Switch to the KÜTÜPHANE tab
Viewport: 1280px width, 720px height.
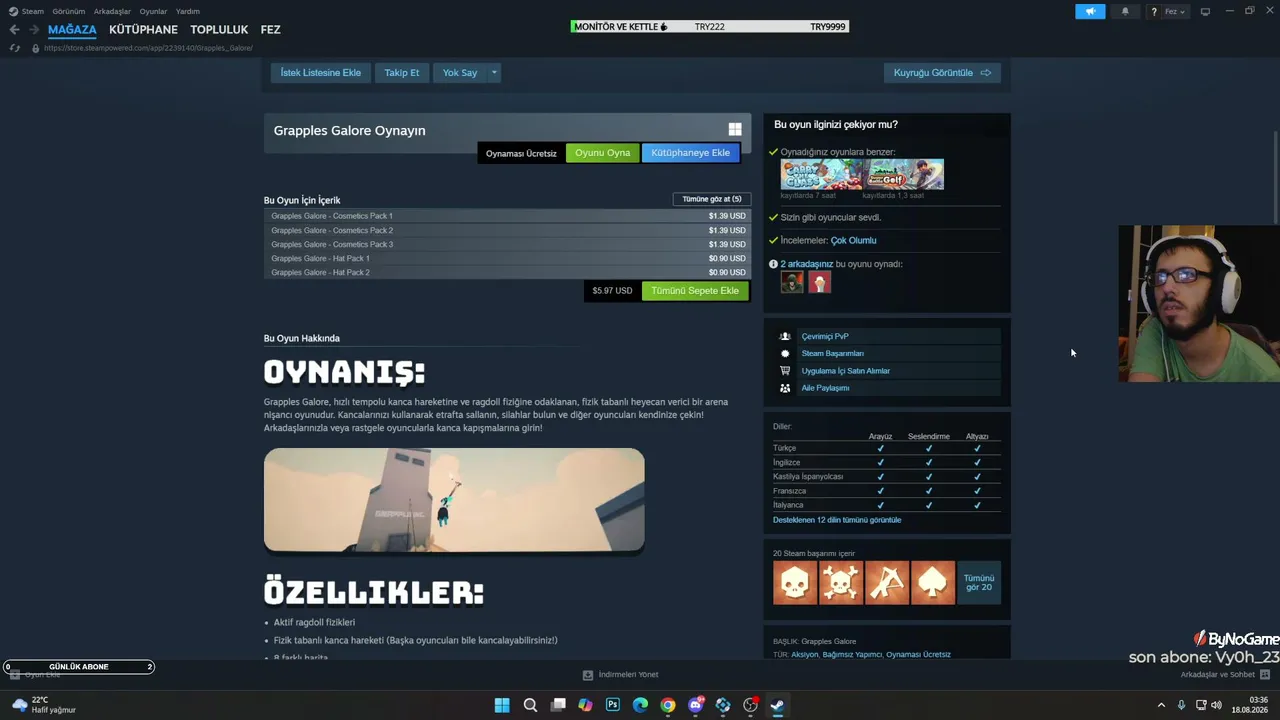pos(143,30)
